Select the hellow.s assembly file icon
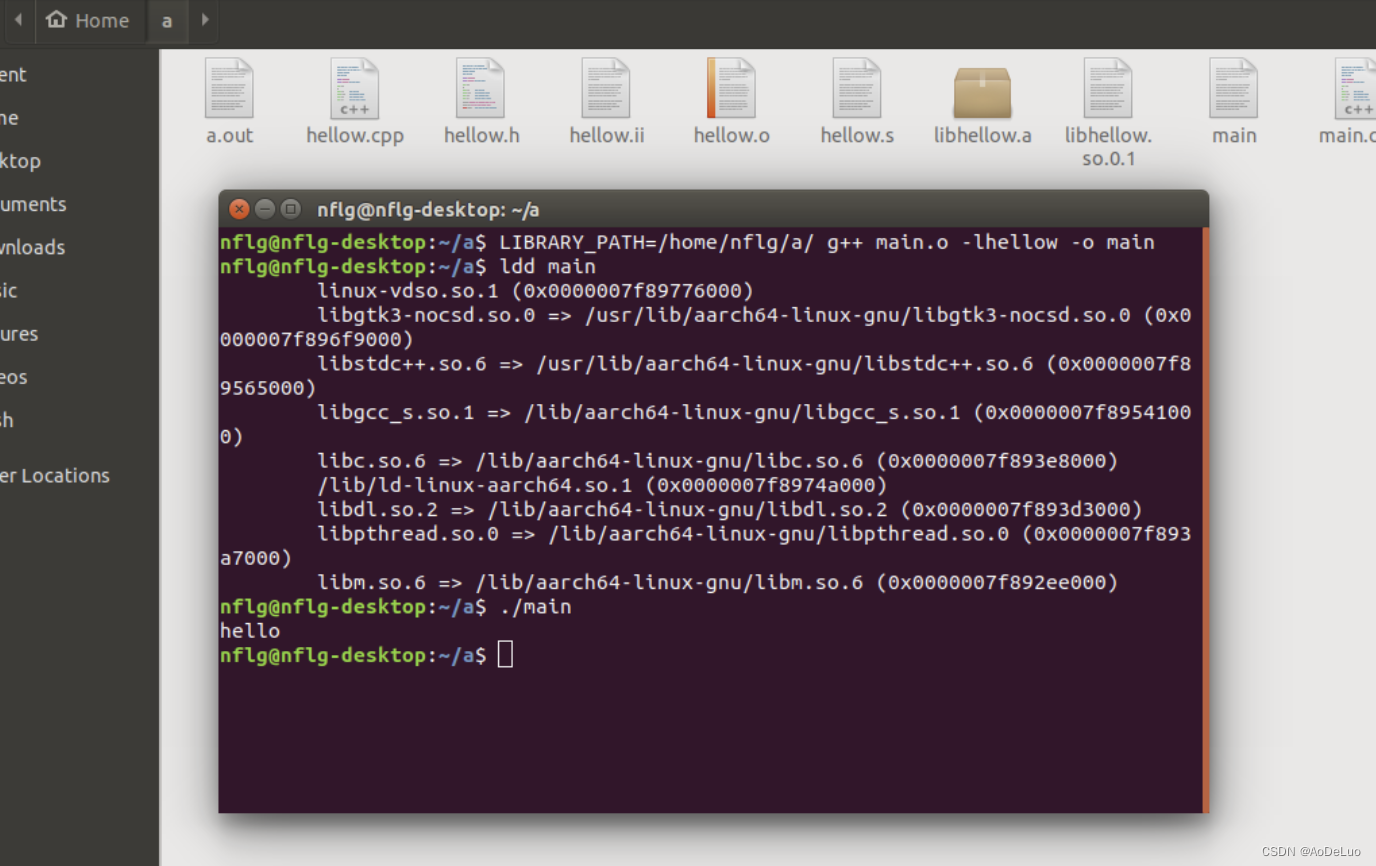Viewport: 1376px width, 866px height. (857, 88)
